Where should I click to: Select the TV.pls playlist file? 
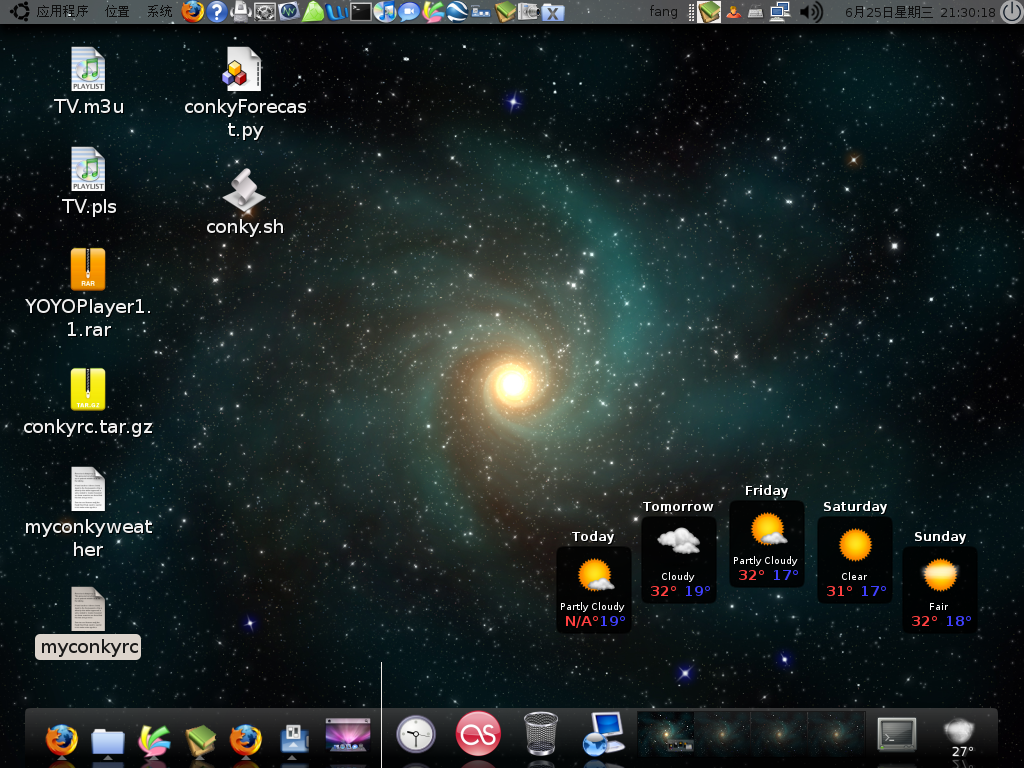click(x=89, y=182)
